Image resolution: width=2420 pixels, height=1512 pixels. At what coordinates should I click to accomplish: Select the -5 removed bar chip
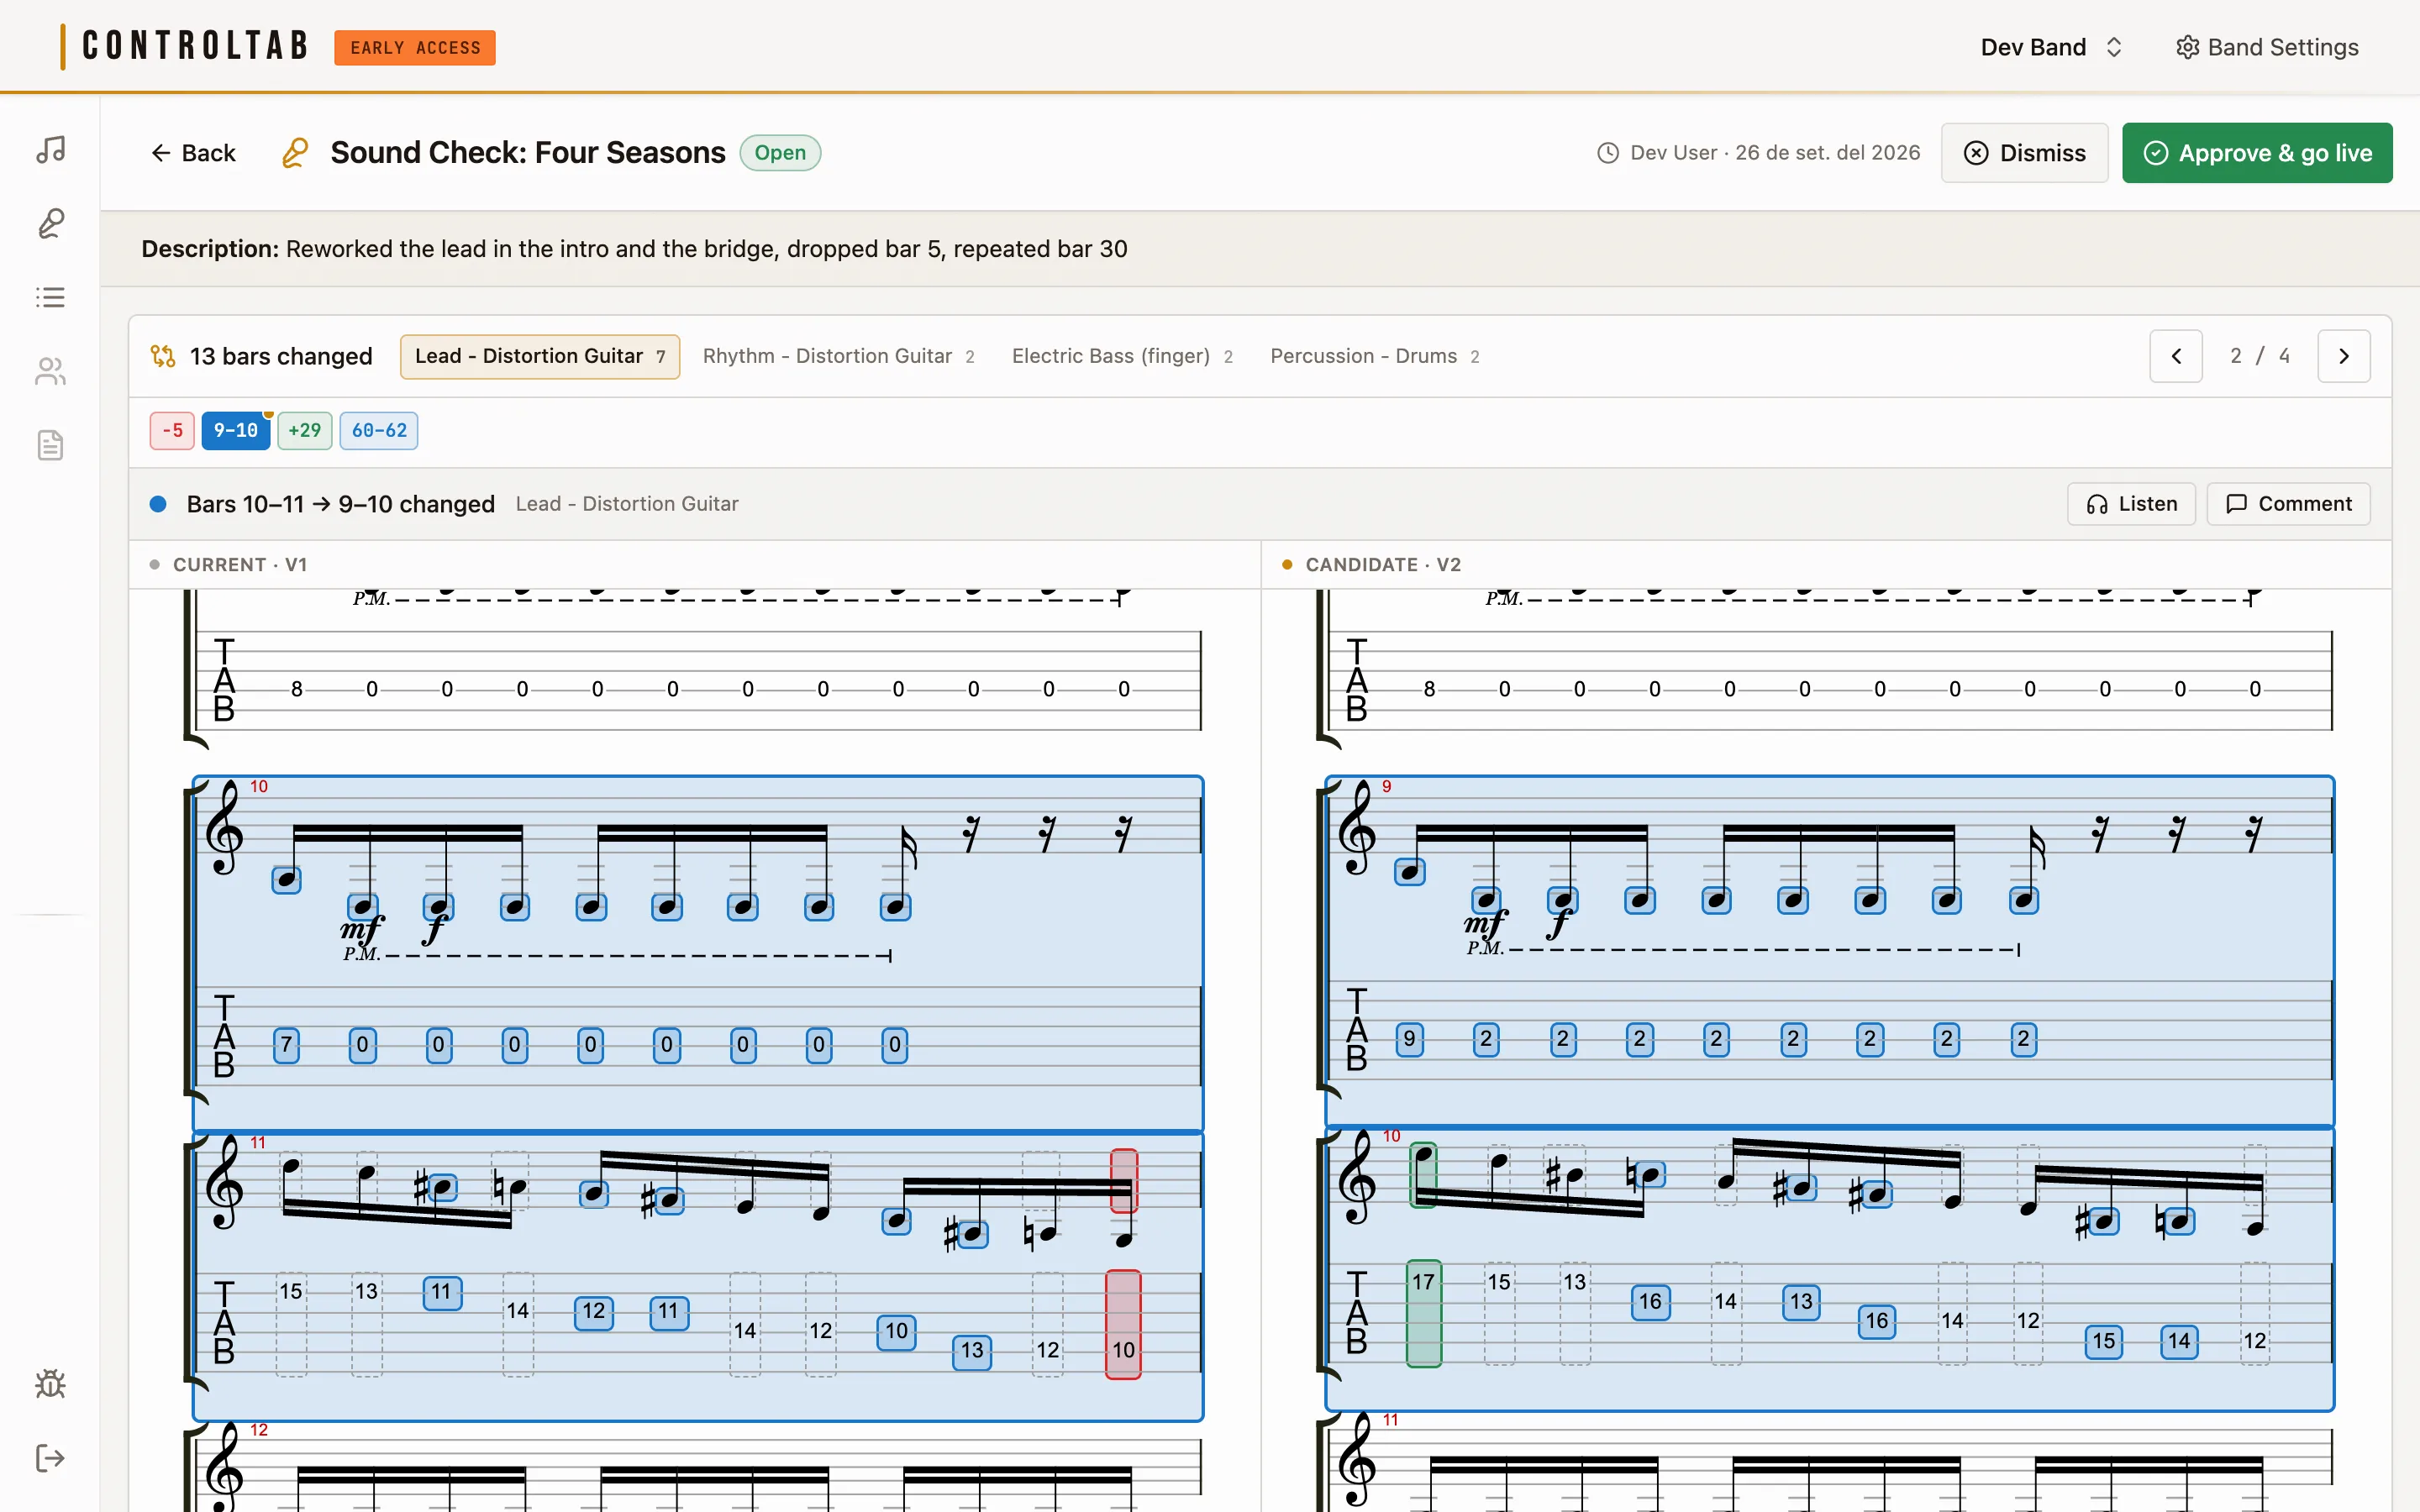coord(172,430)
